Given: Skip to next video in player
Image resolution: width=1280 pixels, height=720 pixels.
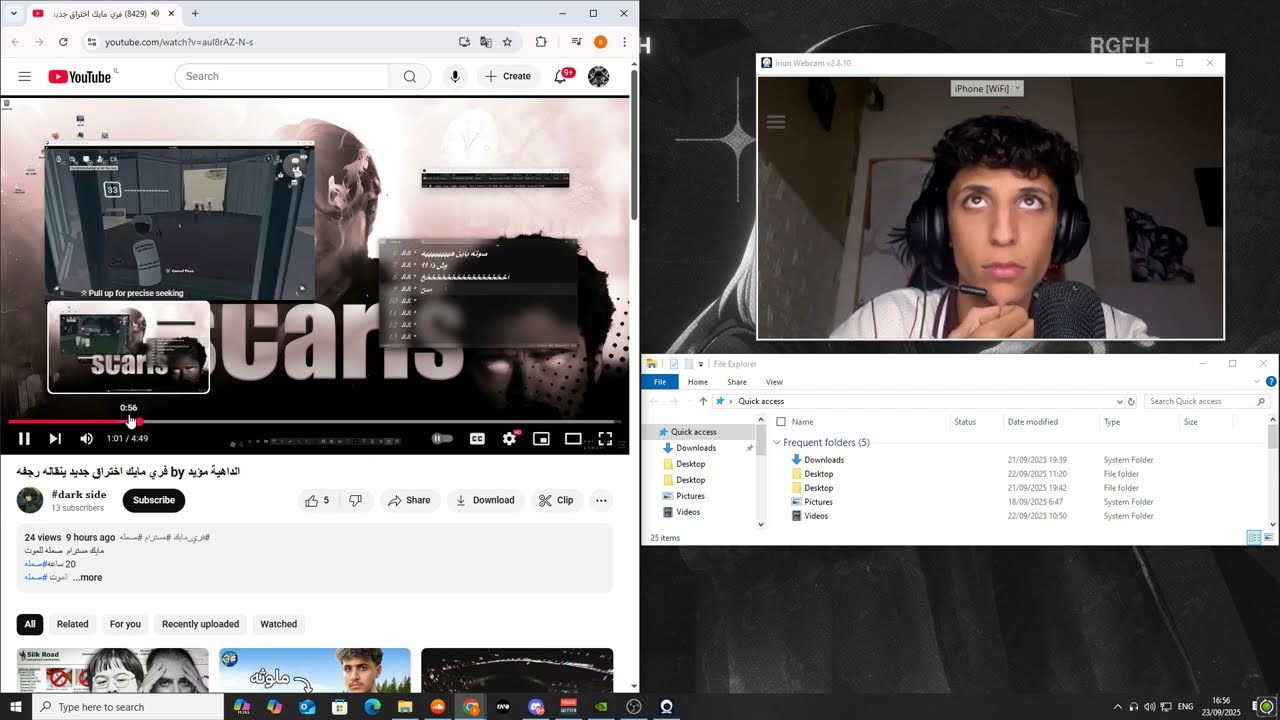Looking at the screenshot, I should (x=55, y=438).
